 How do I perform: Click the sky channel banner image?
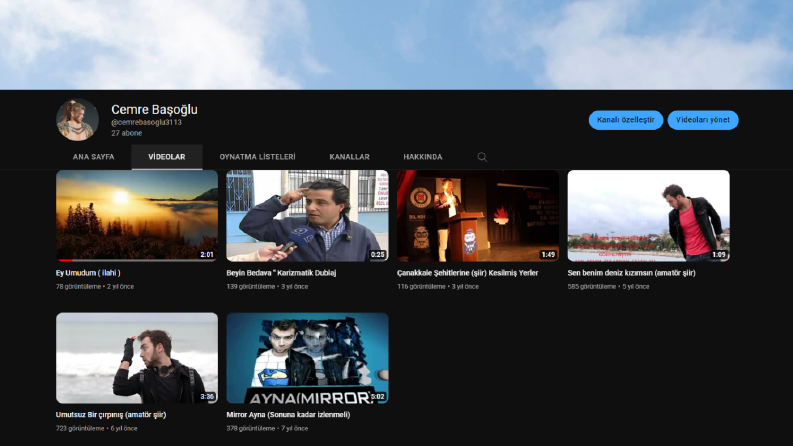pos(396,44)
